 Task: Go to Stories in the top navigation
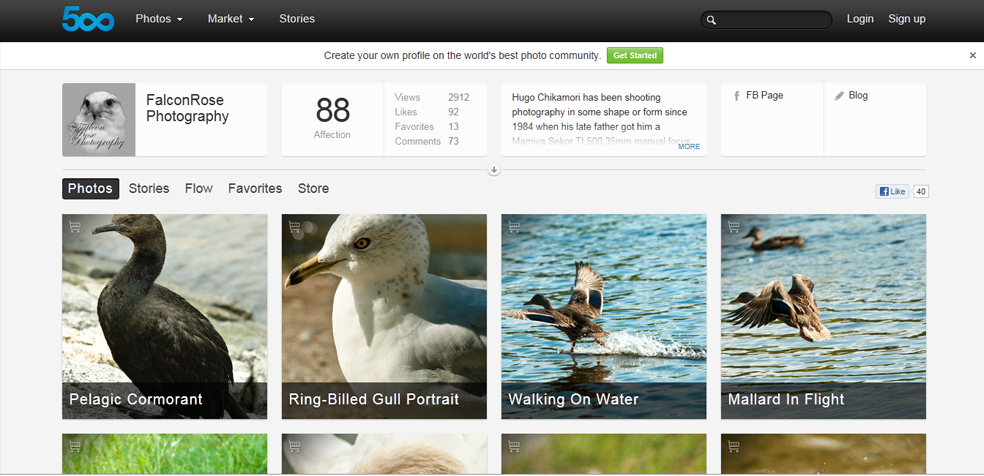(x=297, y=19)
